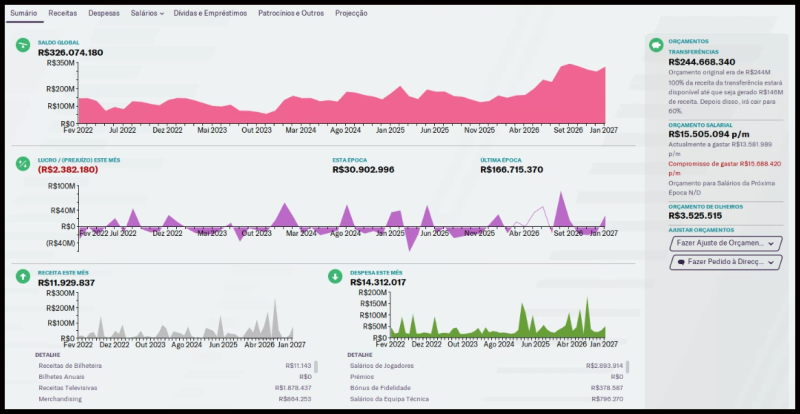Switch to the Receitas tab
The height and width of the screenshot is (414, 800).
click(x=62, y=13)
